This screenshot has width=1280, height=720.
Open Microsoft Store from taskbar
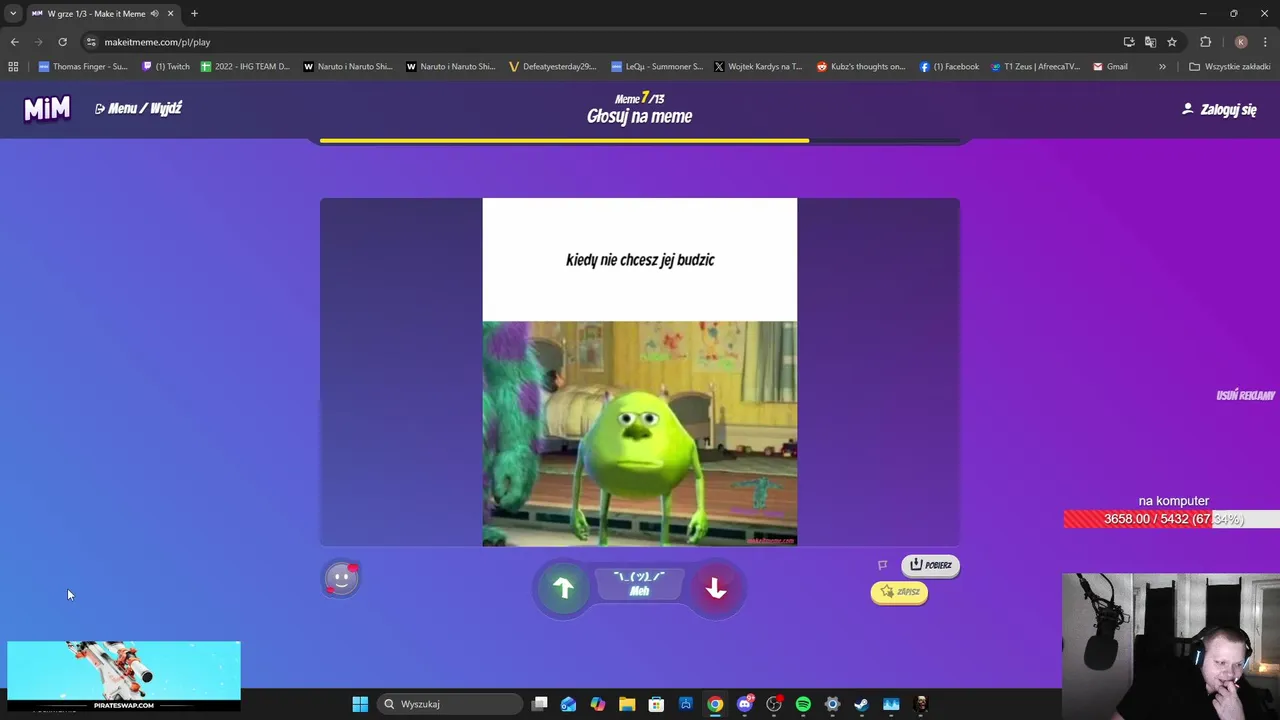(656, 704)
